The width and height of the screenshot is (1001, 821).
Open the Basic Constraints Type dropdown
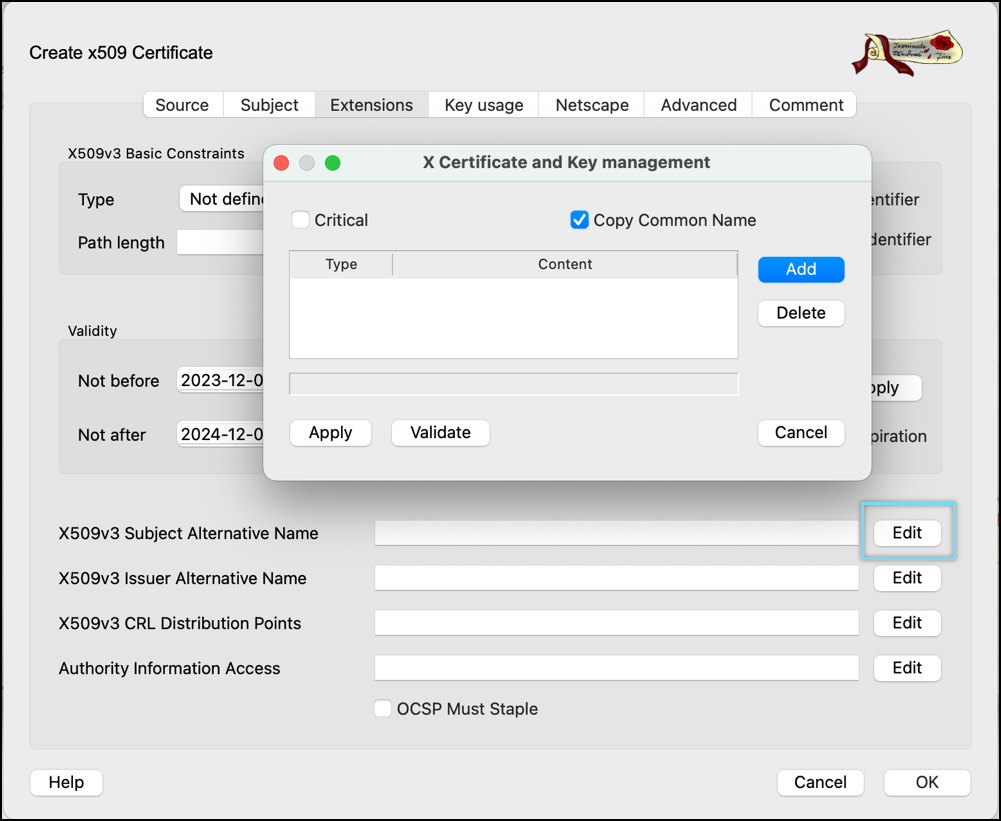[222, 199]
